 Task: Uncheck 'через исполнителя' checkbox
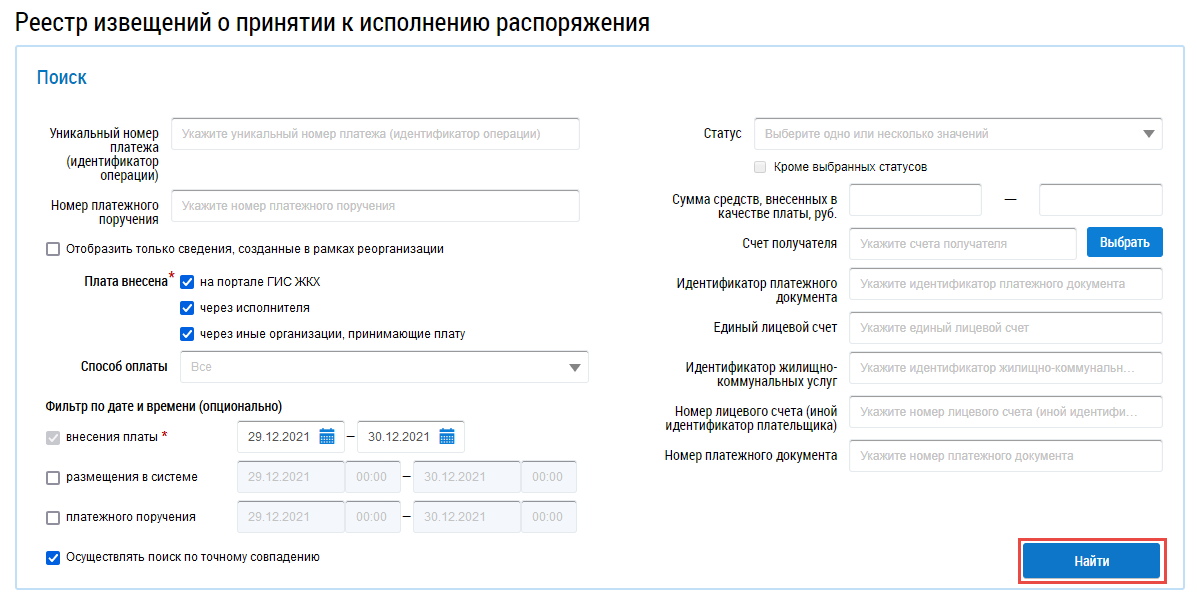(187, 308)
